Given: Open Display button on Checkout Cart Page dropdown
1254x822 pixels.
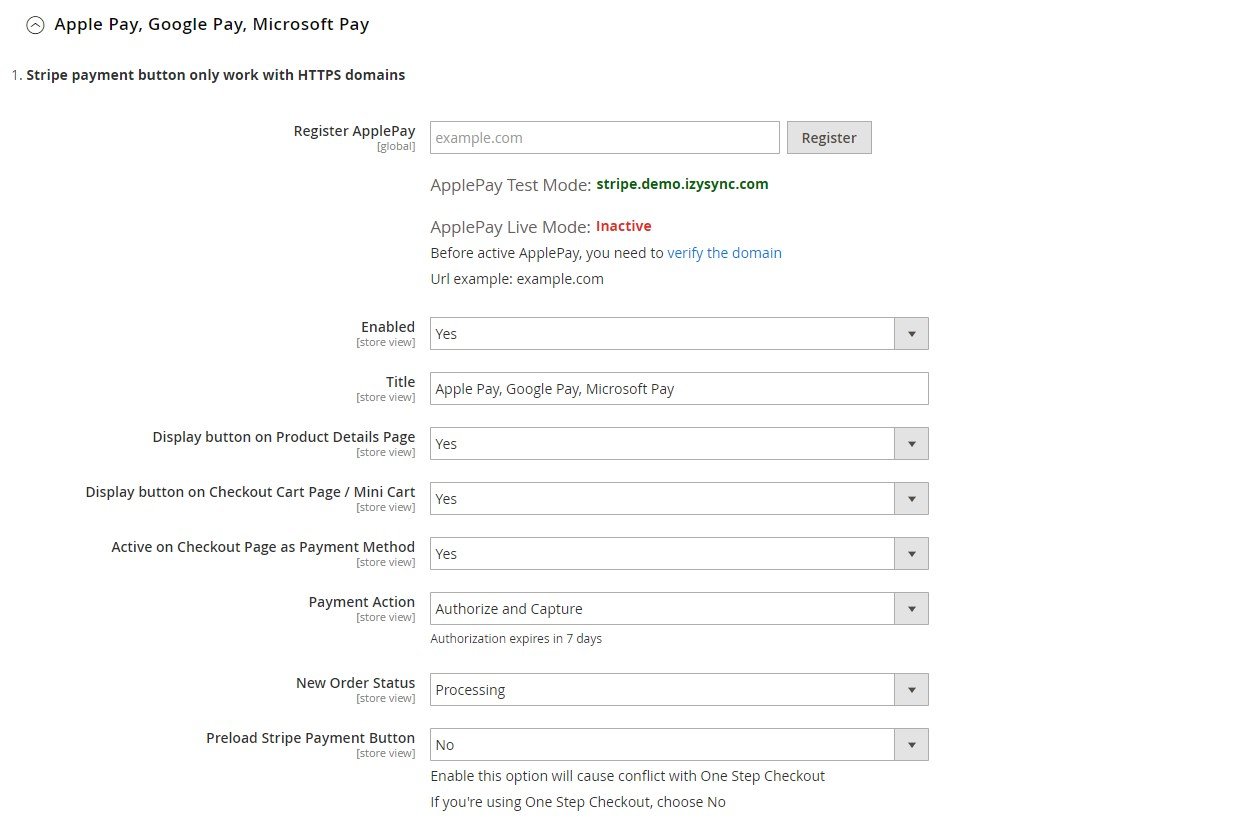Looking at the screenshot, I should click(x=679, y=499).
